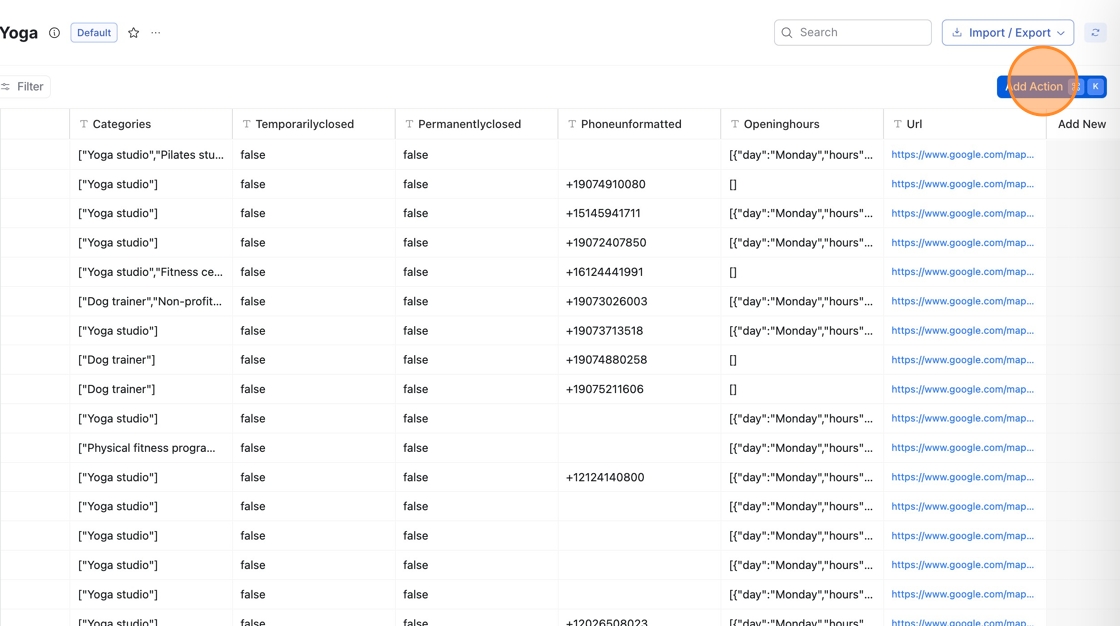The height and width of the screenshot is (626, 1120).
Task: Open the Google Maps link for +15145941711 row
Action: 962,214
